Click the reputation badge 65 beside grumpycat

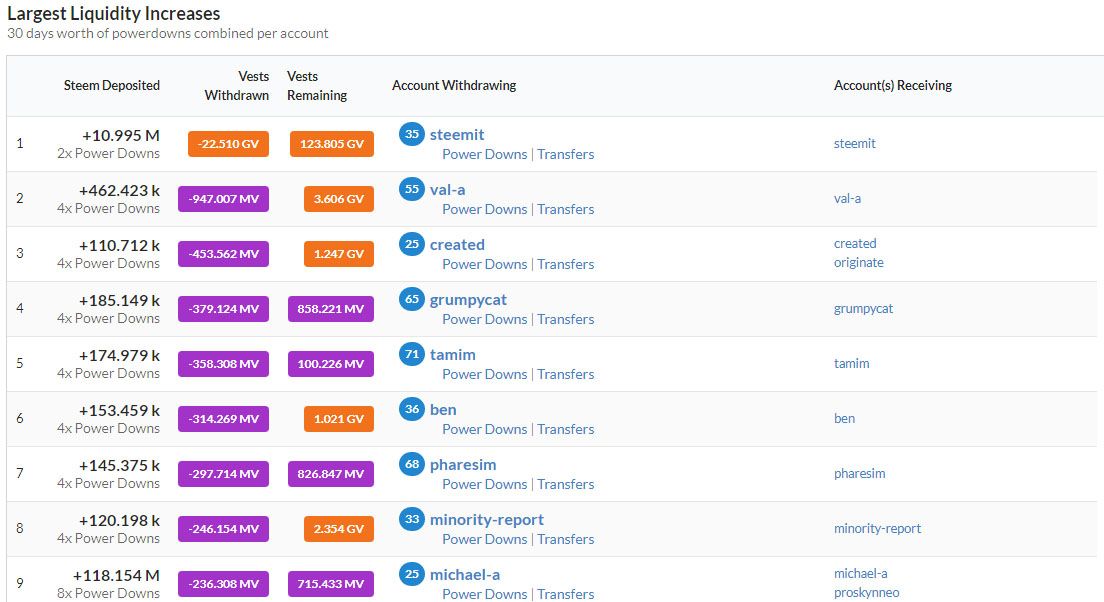click(x=412, y=299)
